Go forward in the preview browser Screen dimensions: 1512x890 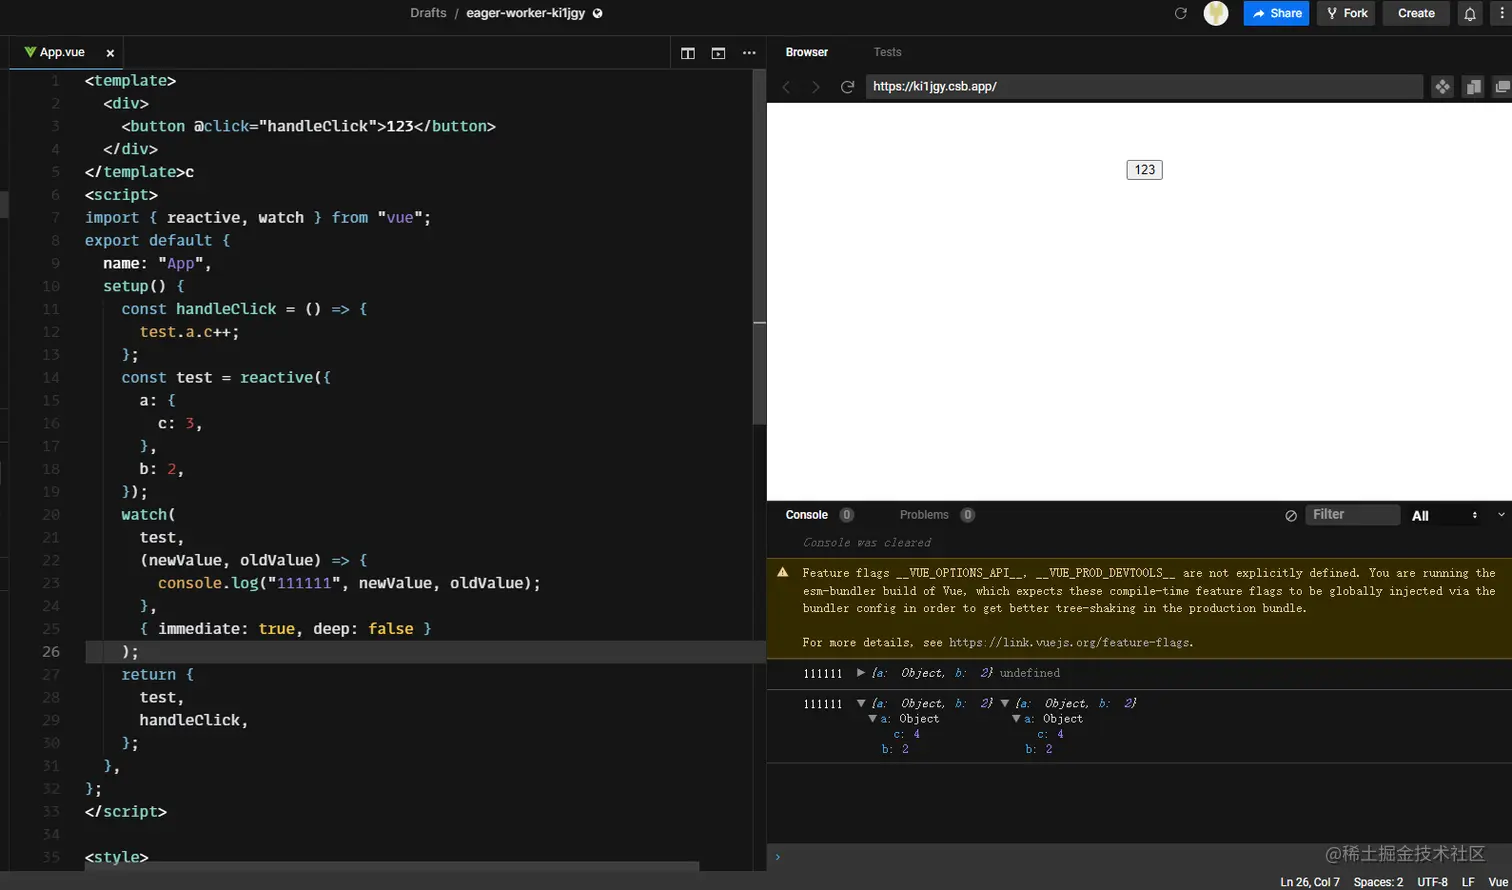(816, 87)
